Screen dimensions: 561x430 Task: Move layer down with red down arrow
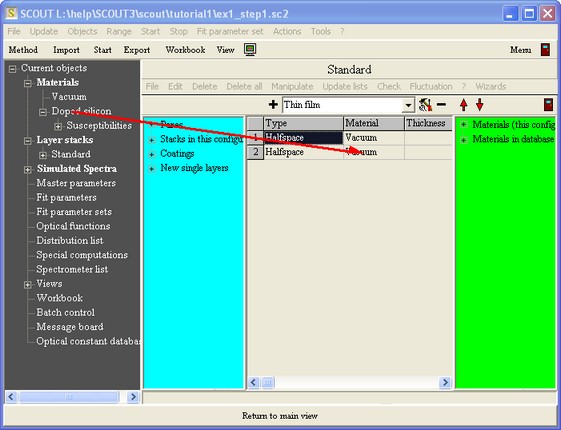[479, 105]
